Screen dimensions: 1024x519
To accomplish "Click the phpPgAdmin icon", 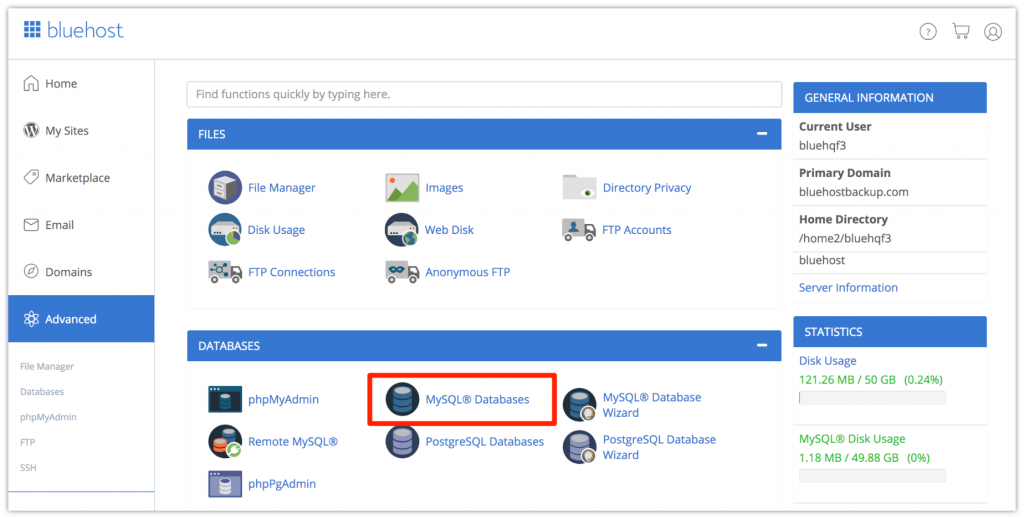I will pyautogui.click(x=225, y=484).
